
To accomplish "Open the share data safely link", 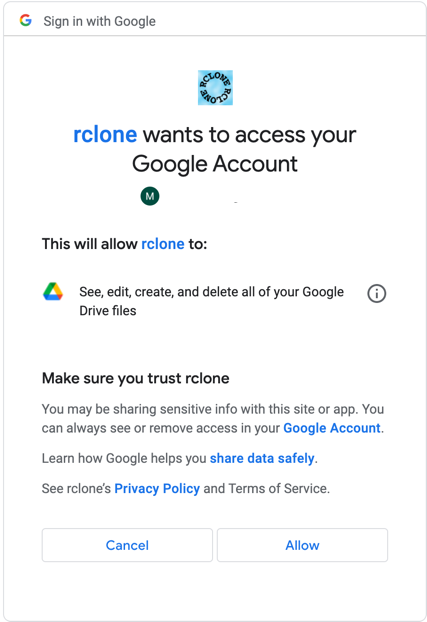I will click(x=262, y=458).
